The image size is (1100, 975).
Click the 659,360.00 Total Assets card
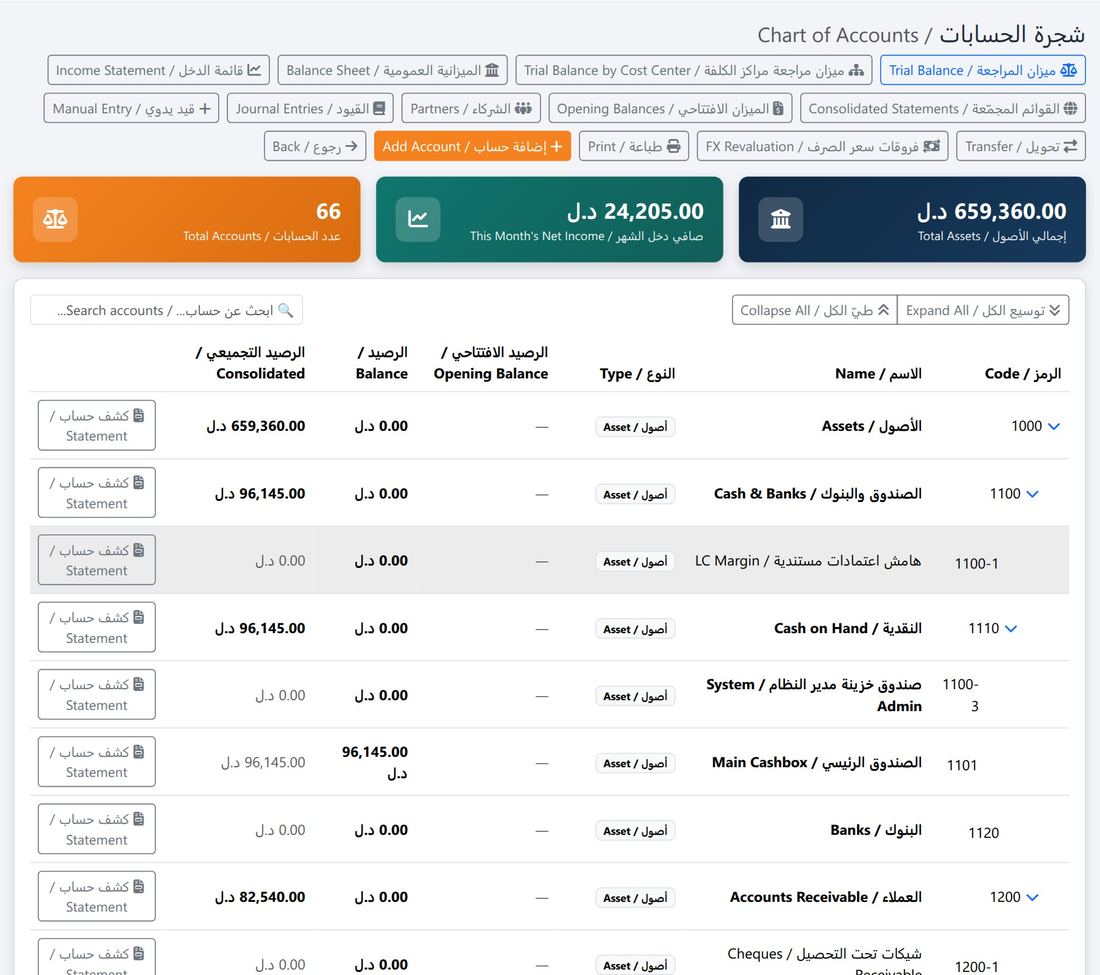click(912, 220)
